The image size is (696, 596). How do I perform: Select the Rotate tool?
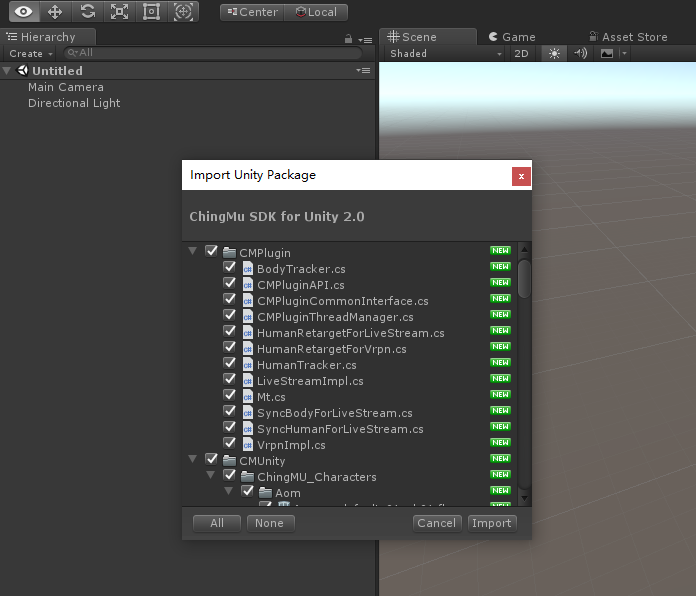[x=87, y=12]
